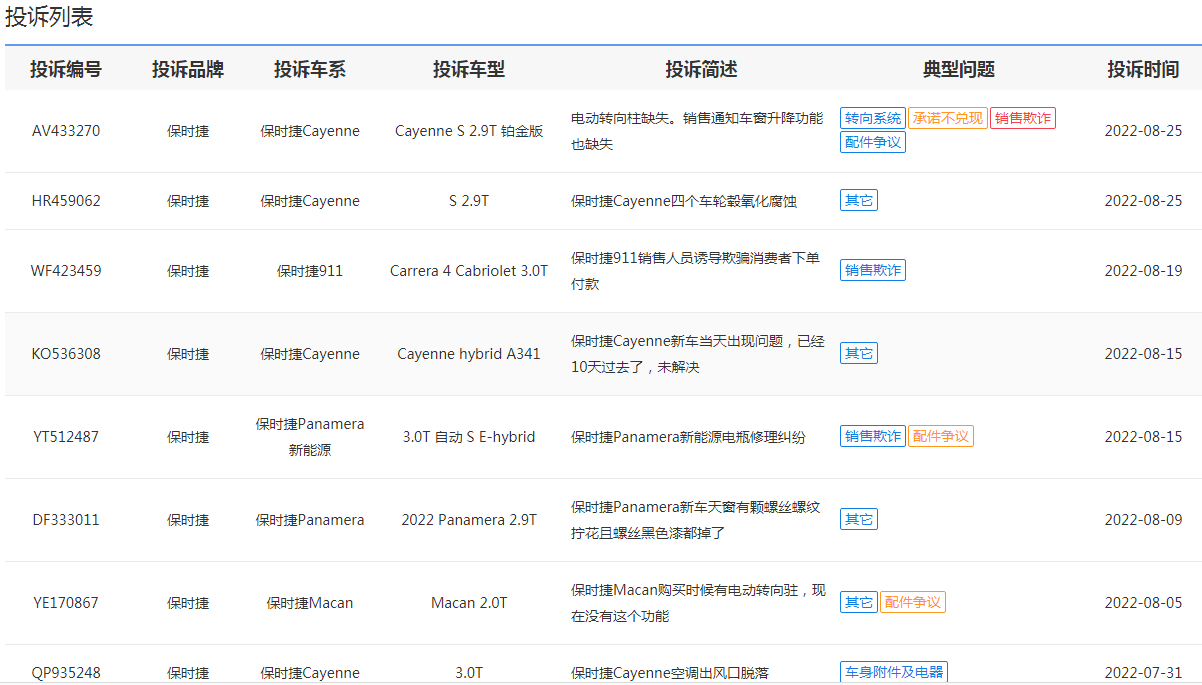Screen dimensions: 1202x685
Task: Click model Carrera 4 Cabriolet 3.0T
Action: (469, 271)
